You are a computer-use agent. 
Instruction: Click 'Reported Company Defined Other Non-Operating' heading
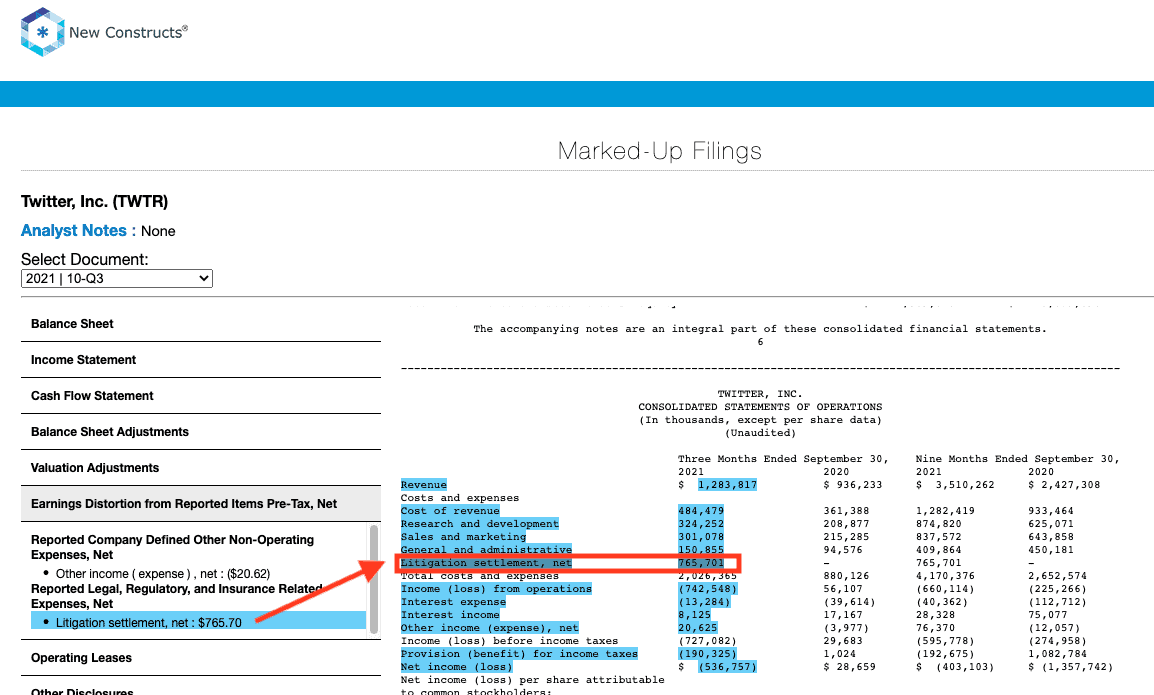coord(172,547)
